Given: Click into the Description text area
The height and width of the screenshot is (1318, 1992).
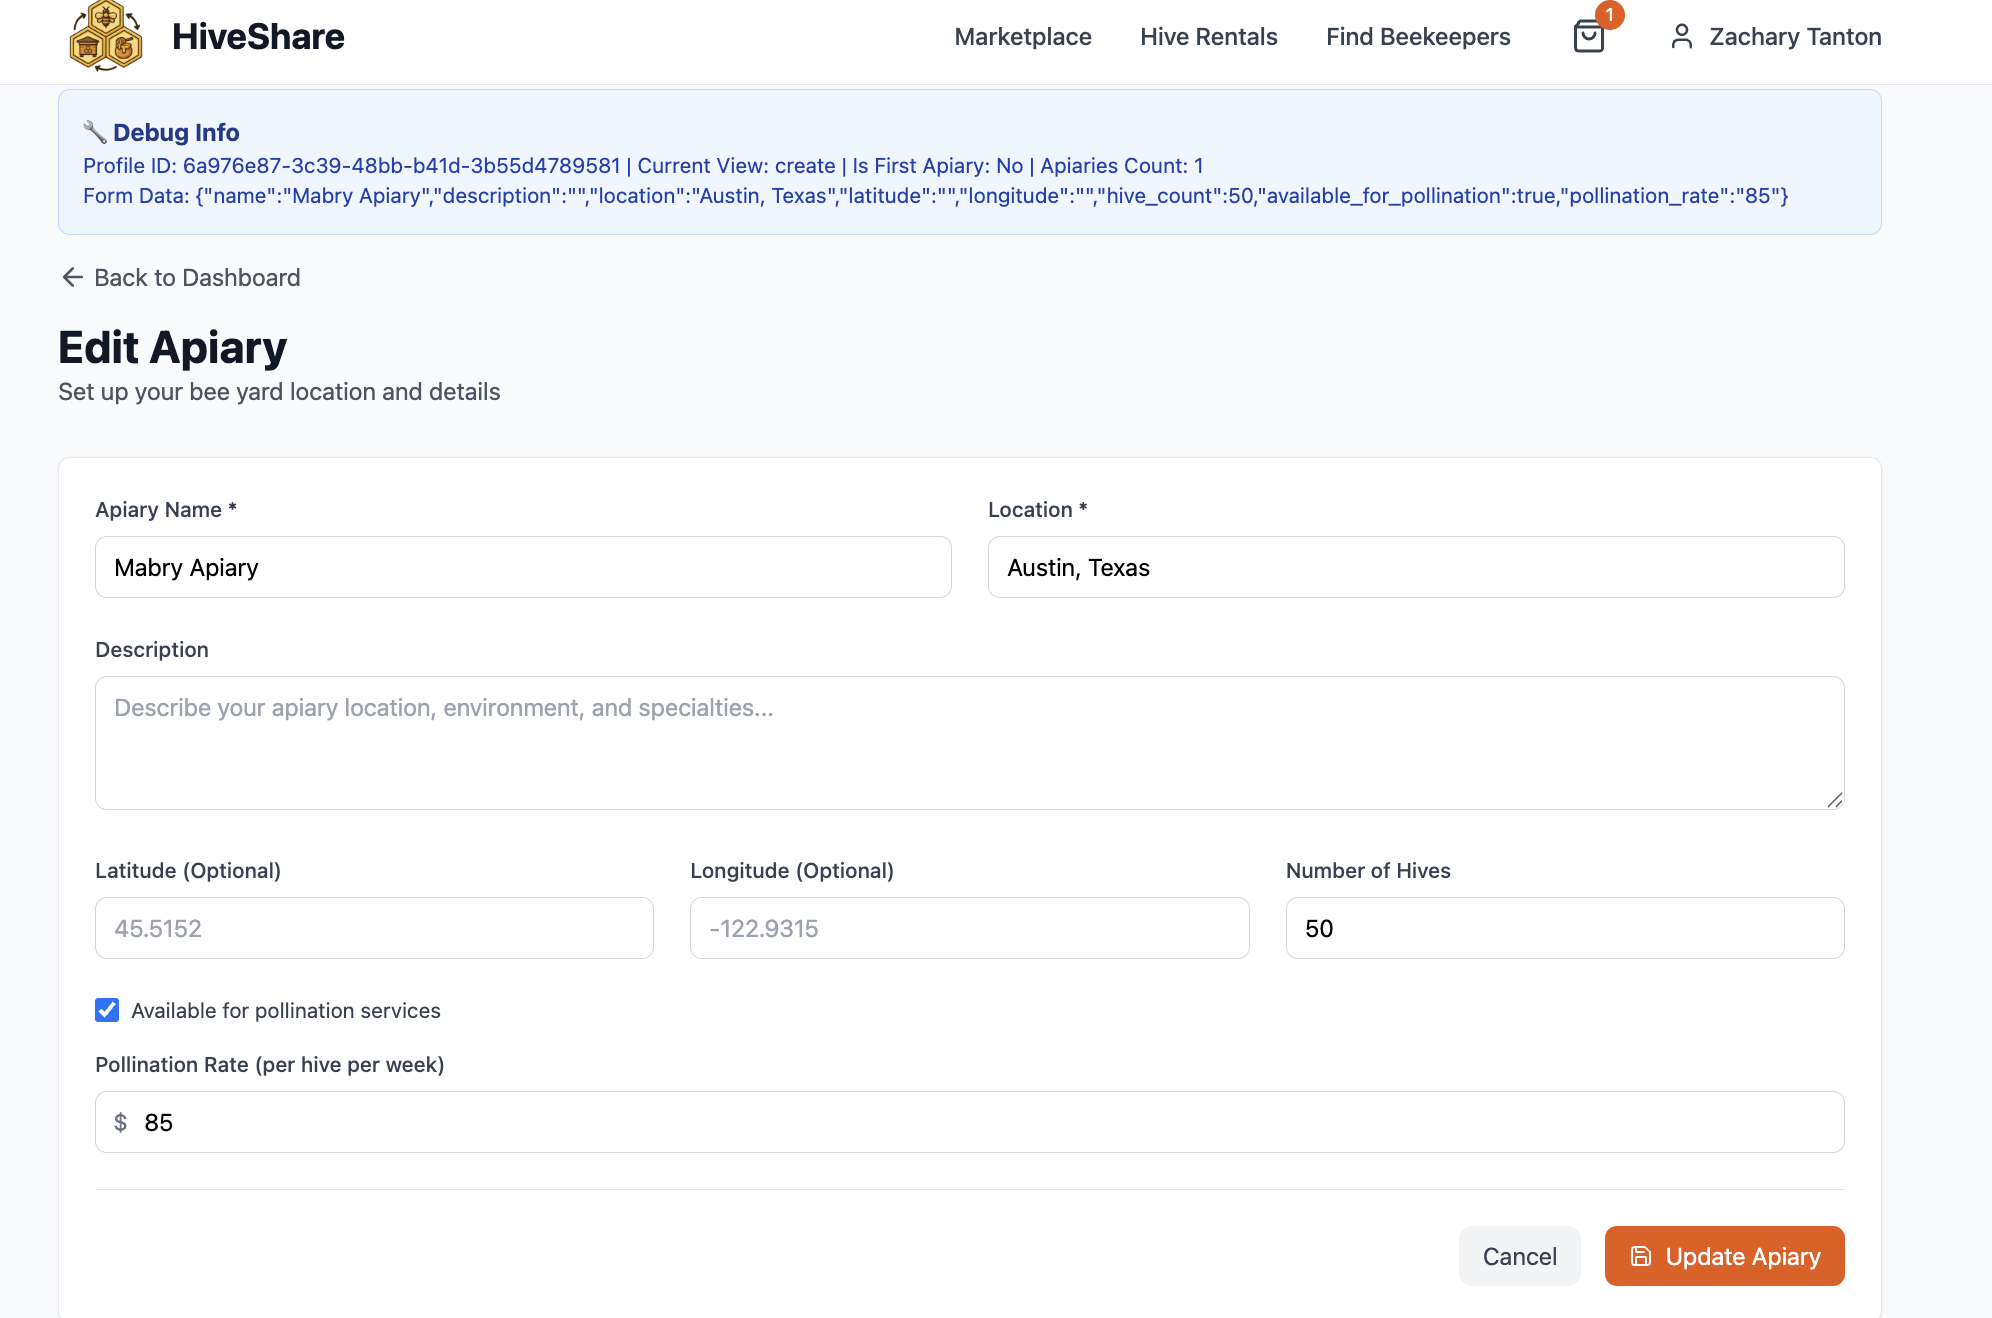Looking at the screenshot, I should [968, 742].
